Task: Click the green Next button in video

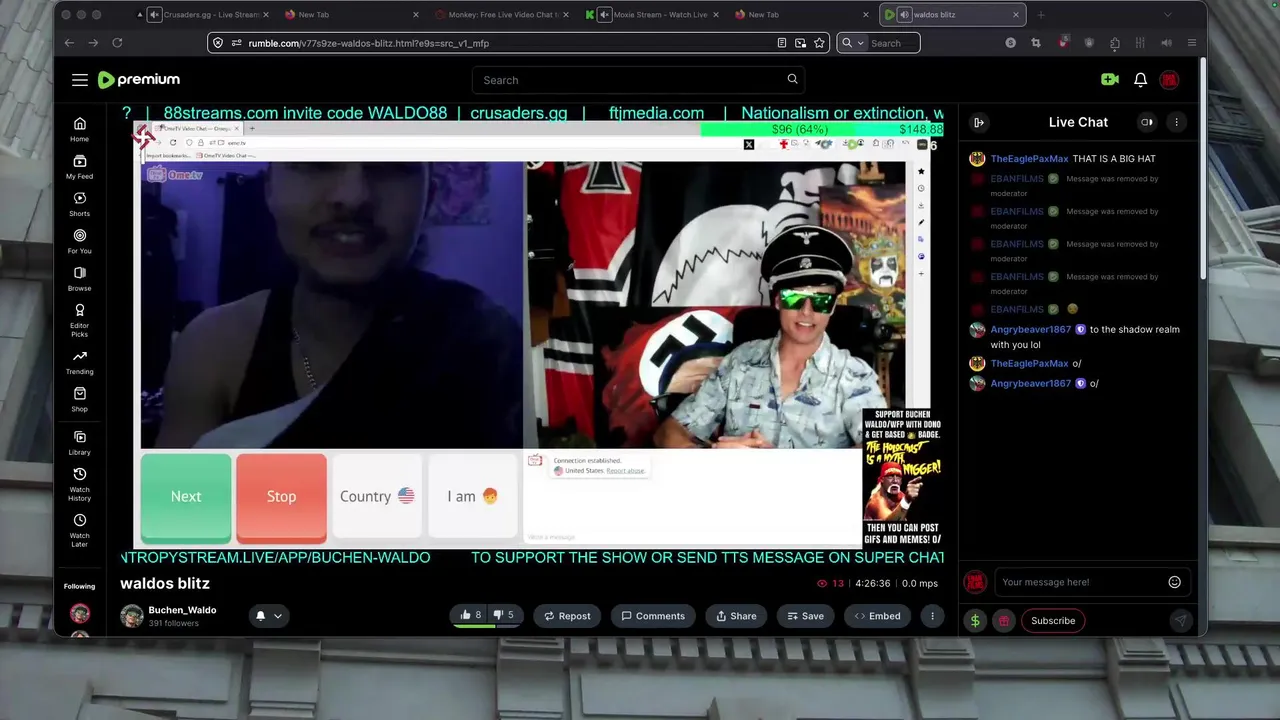Action: tap(186, 497)
